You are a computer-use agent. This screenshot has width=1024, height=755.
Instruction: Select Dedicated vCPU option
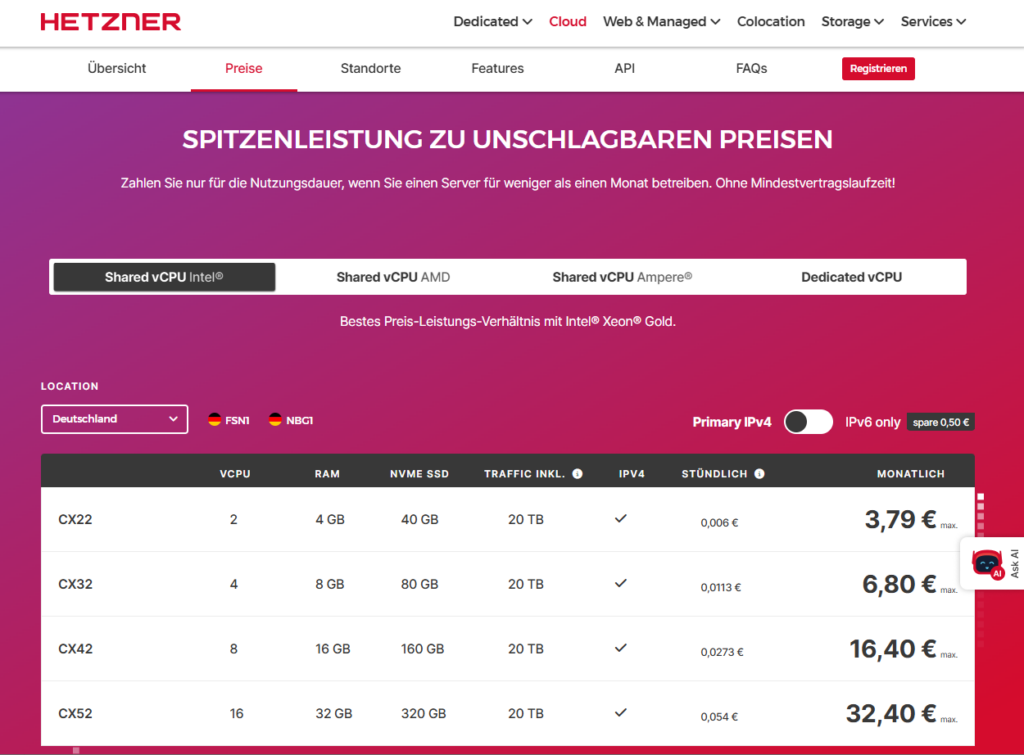tap(852, 277)
